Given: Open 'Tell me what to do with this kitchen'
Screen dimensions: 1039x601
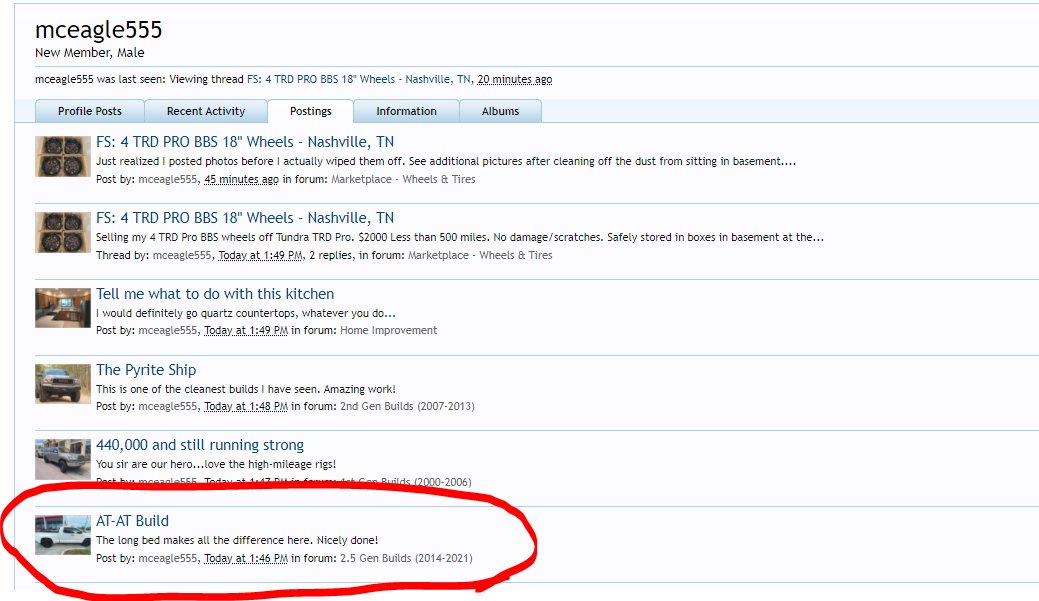Looking at the screenshot, I should pyautogui.click(x=215, y=294).
